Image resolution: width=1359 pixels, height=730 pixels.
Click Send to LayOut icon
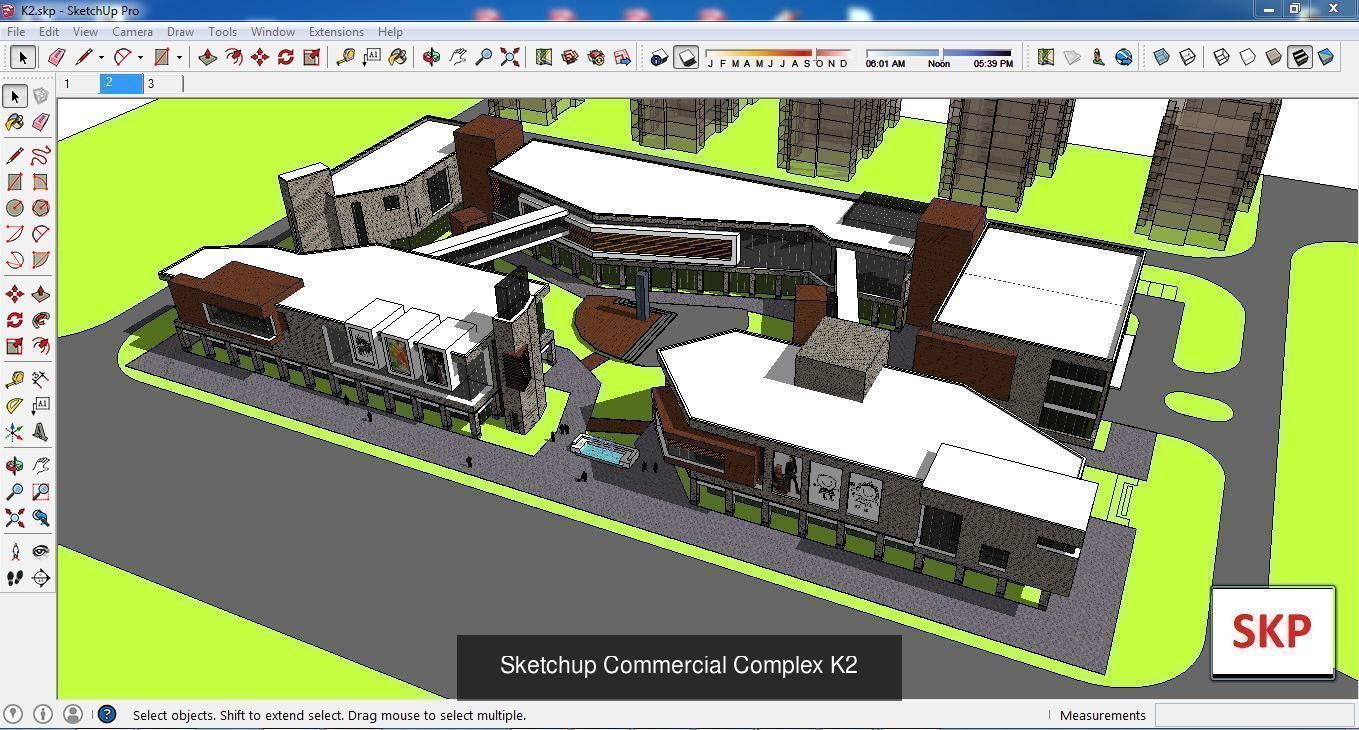(x=622, y=57)
